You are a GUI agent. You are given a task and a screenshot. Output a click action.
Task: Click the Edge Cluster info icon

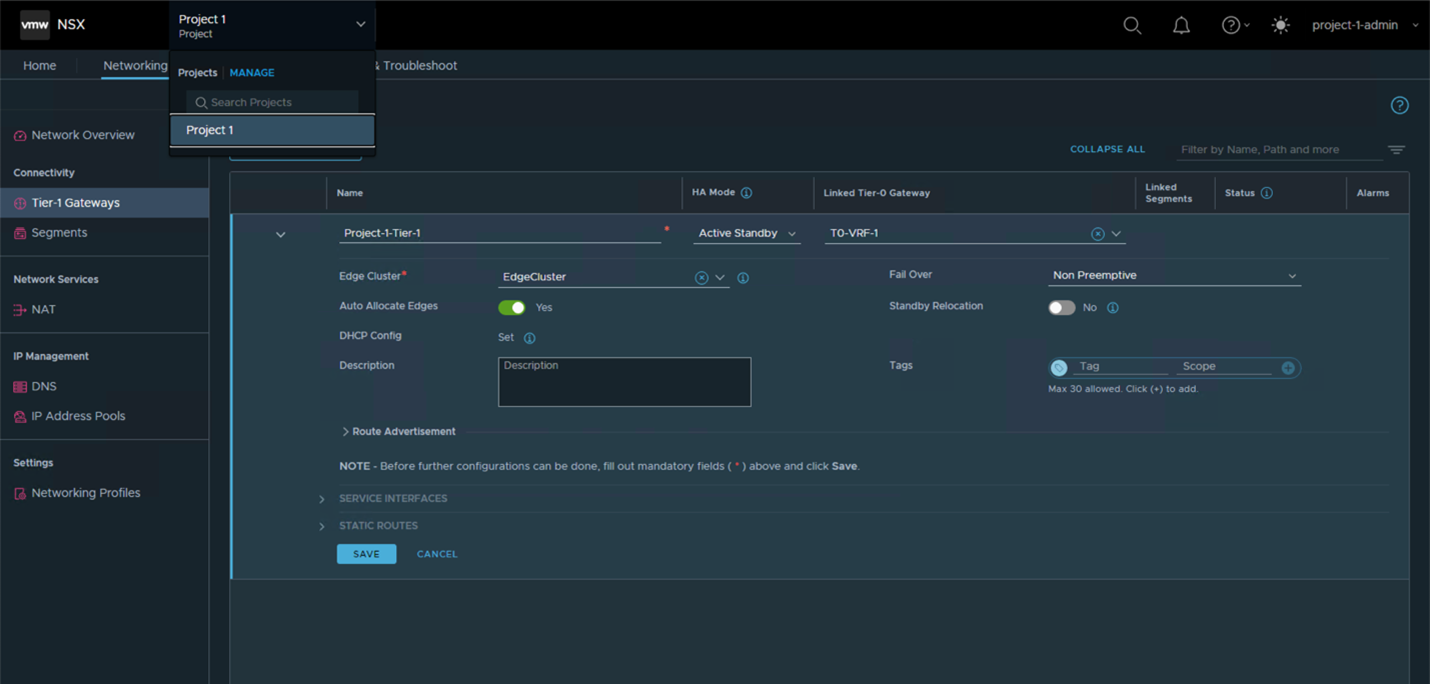click(743, 277)
